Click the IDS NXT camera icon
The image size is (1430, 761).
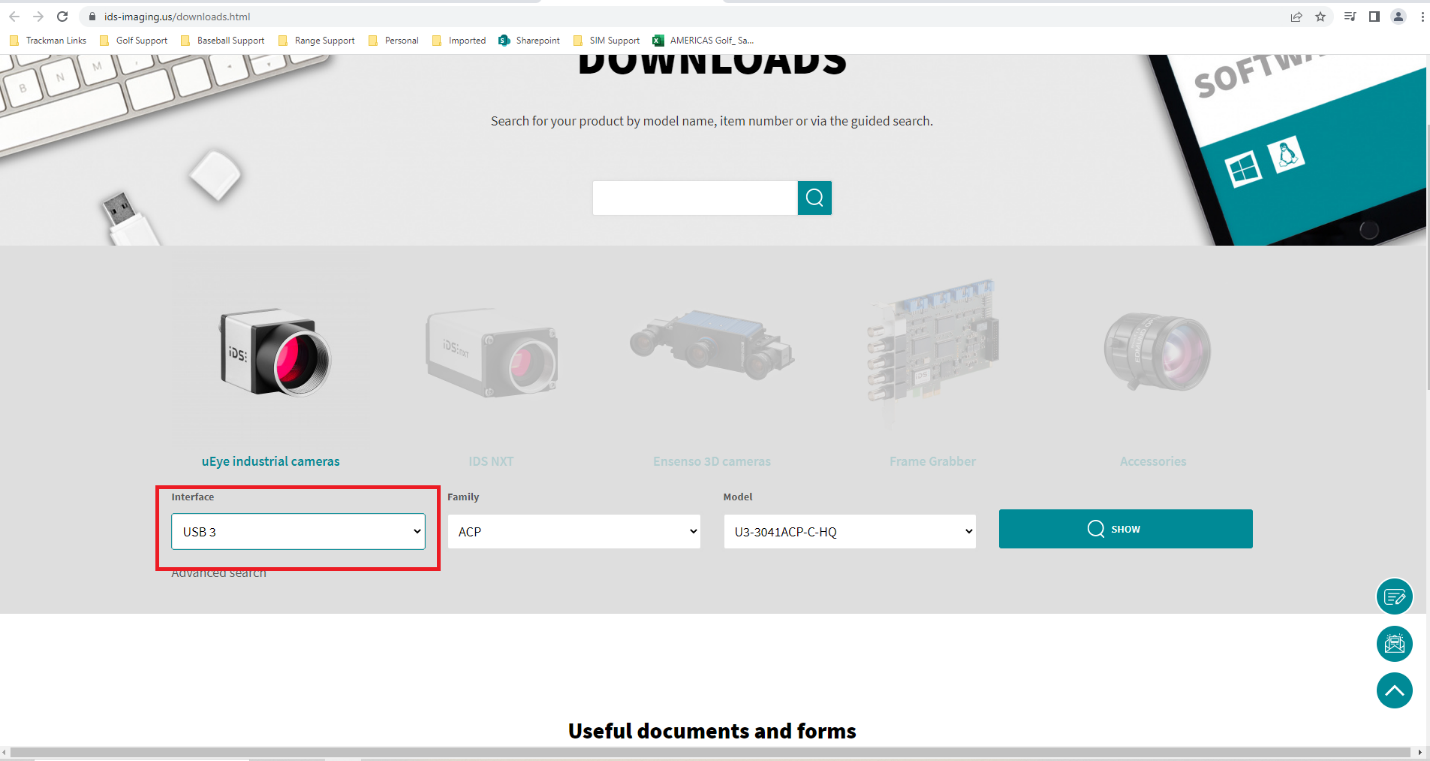click(492, 355)
